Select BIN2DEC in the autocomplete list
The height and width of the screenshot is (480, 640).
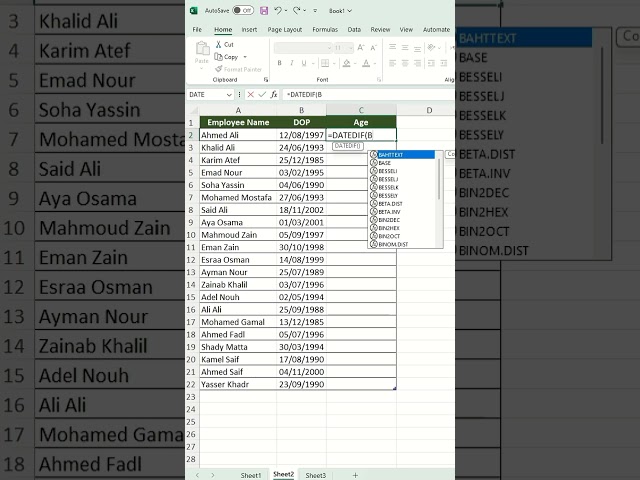coord(402,220)
